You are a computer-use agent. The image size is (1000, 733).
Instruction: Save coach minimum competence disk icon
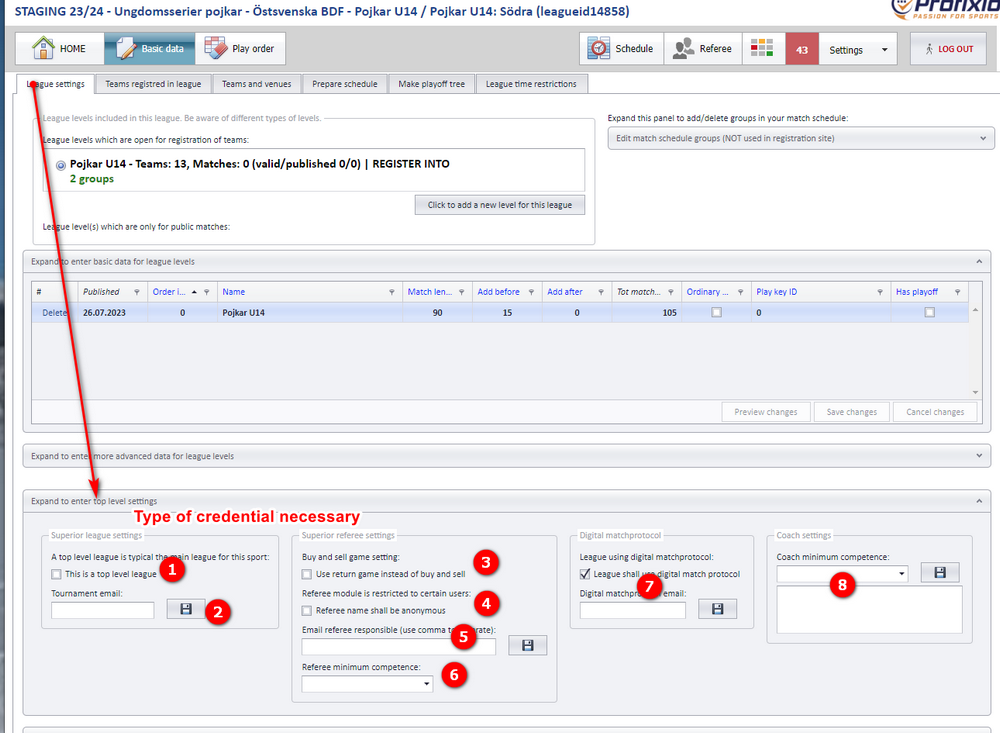point(940,573)
